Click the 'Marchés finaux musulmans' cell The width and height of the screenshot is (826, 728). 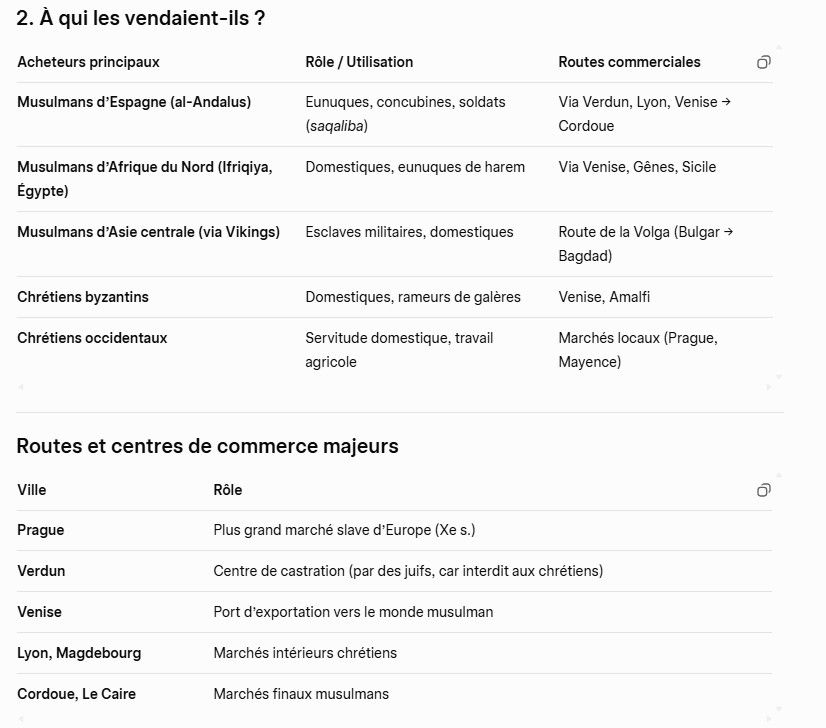click(301, 694)
